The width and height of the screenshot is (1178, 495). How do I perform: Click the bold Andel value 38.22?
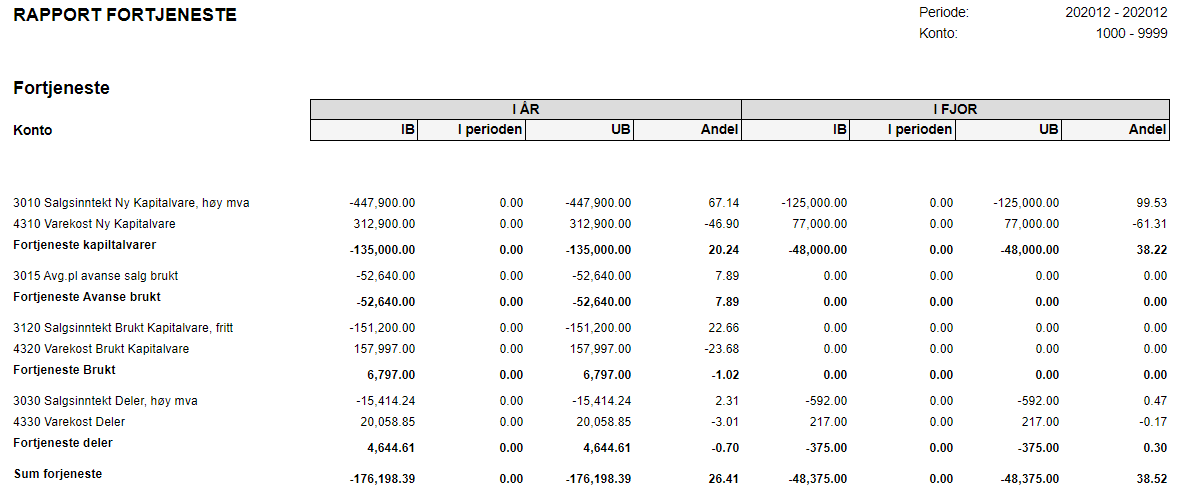coord(1152,250)
